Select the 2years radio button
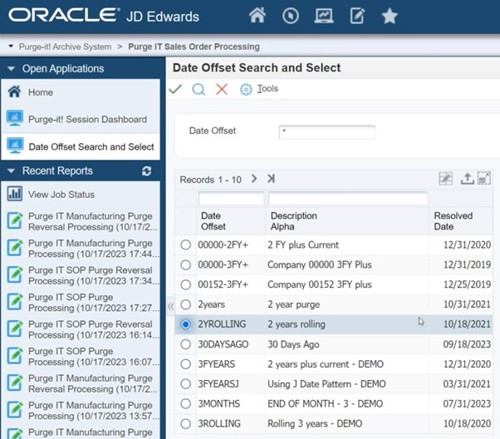The width and height of the screenshot is (500, 439). click(186, 305)
